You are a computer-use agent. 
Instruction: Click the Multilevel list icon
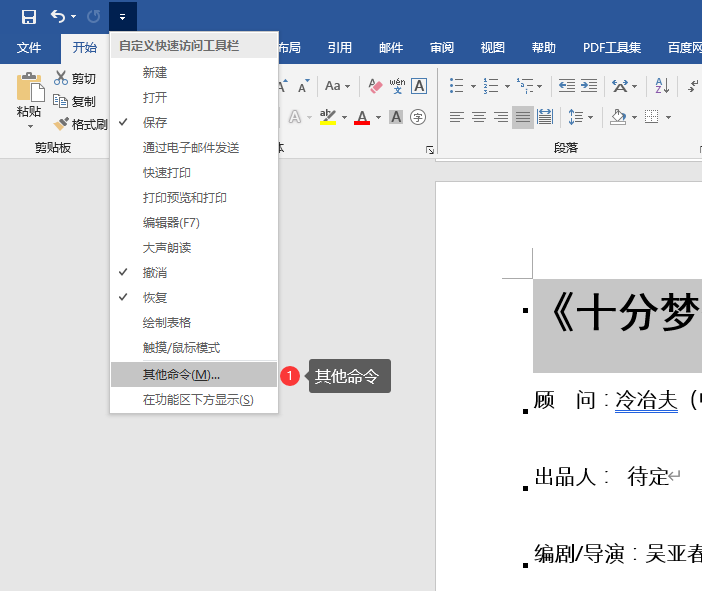(525, 85)
